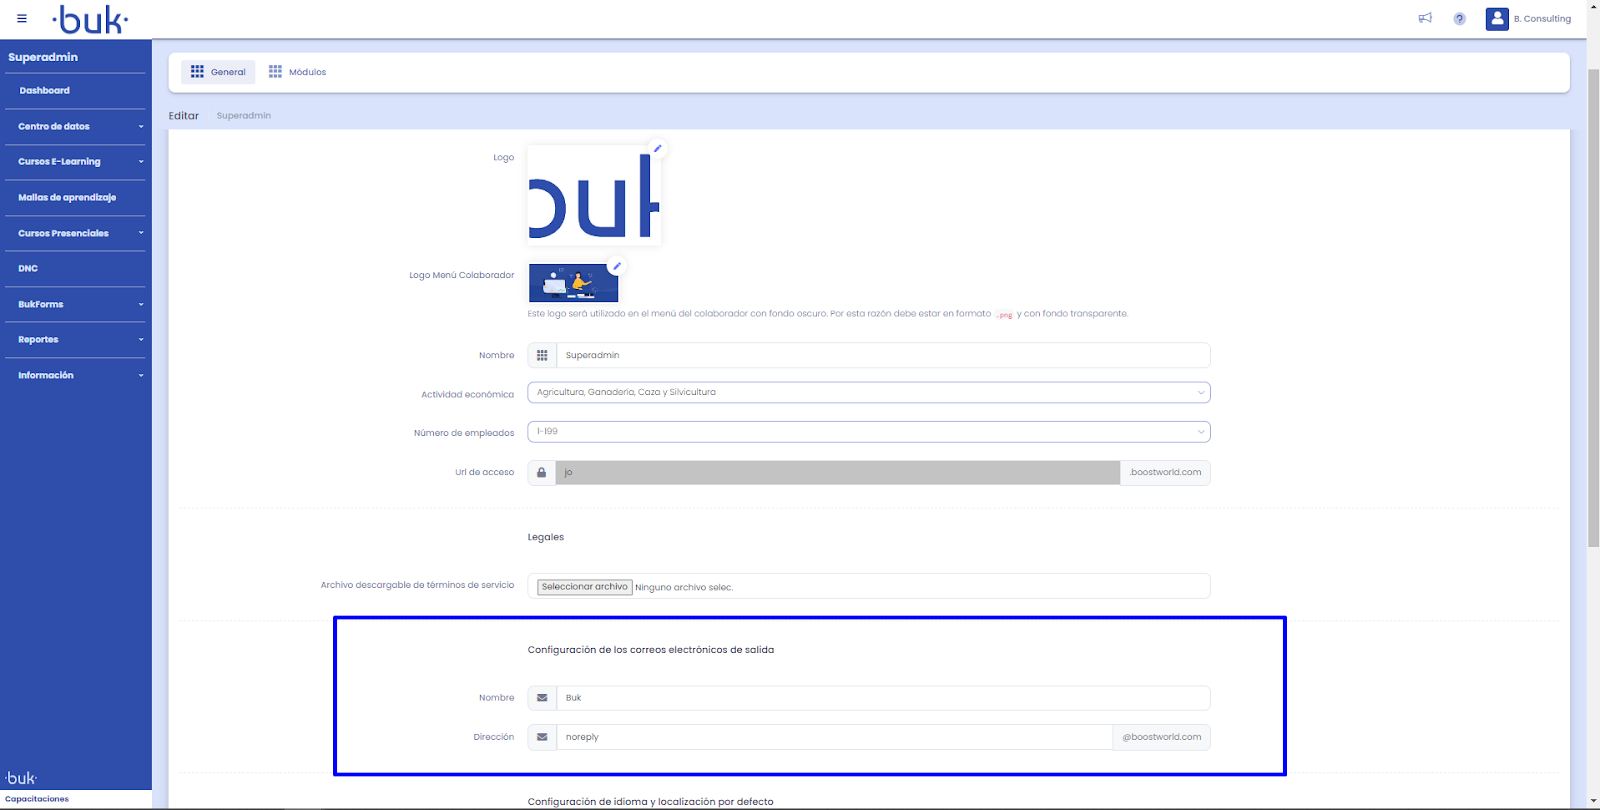Open the user profile avatar icon
This screenshot has width=1600, height=810.
tap(1497, 19)
